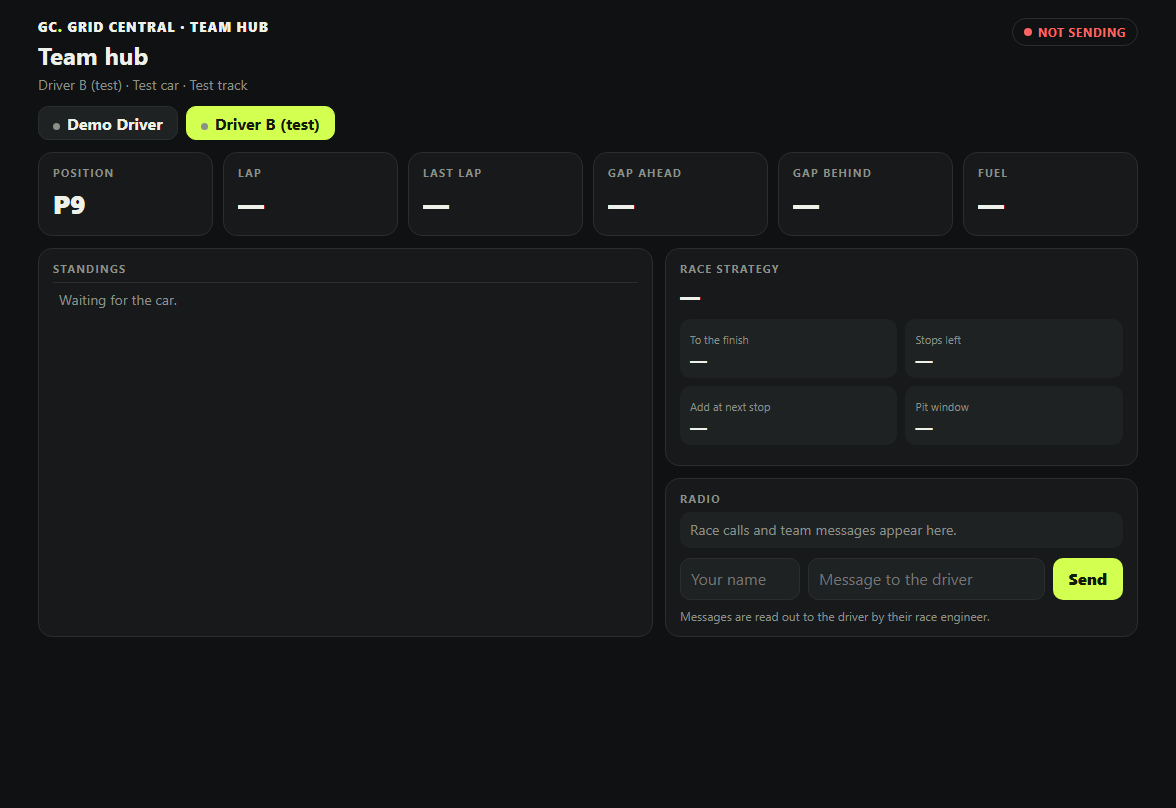Click the LAP stat card

point(310,194)
